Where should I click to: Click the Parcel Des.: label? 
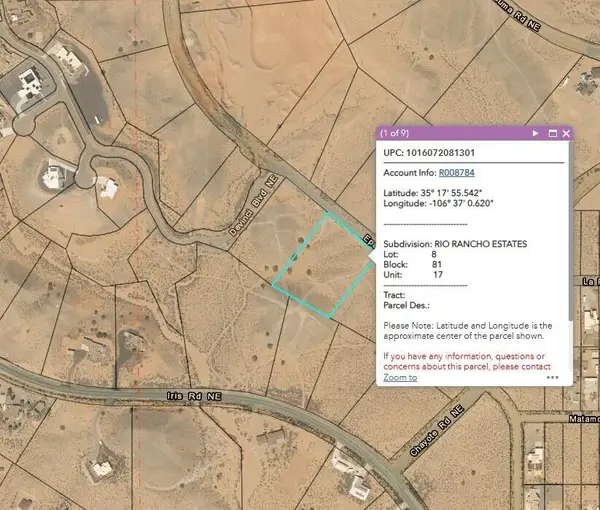pyautogui.click(x=406, y=305)
